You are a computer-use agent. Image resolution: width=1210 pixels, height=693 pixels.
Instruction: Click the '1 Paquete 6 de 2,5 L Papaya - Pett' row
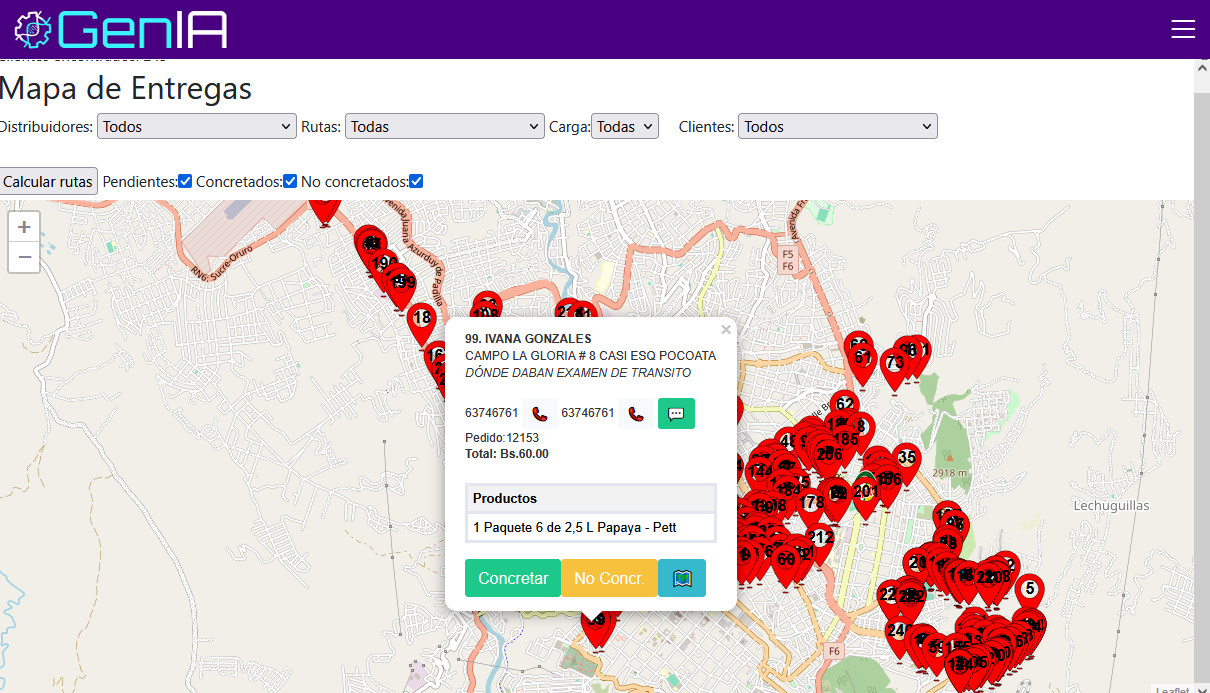[x=591, y=527]
